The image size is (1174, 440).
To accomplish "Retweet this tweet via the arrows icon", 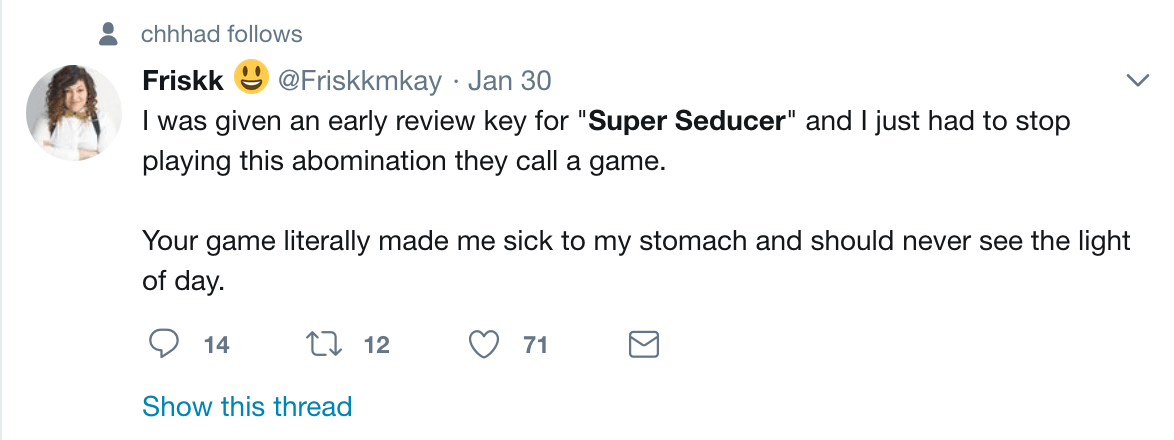I will coord(325,344).
